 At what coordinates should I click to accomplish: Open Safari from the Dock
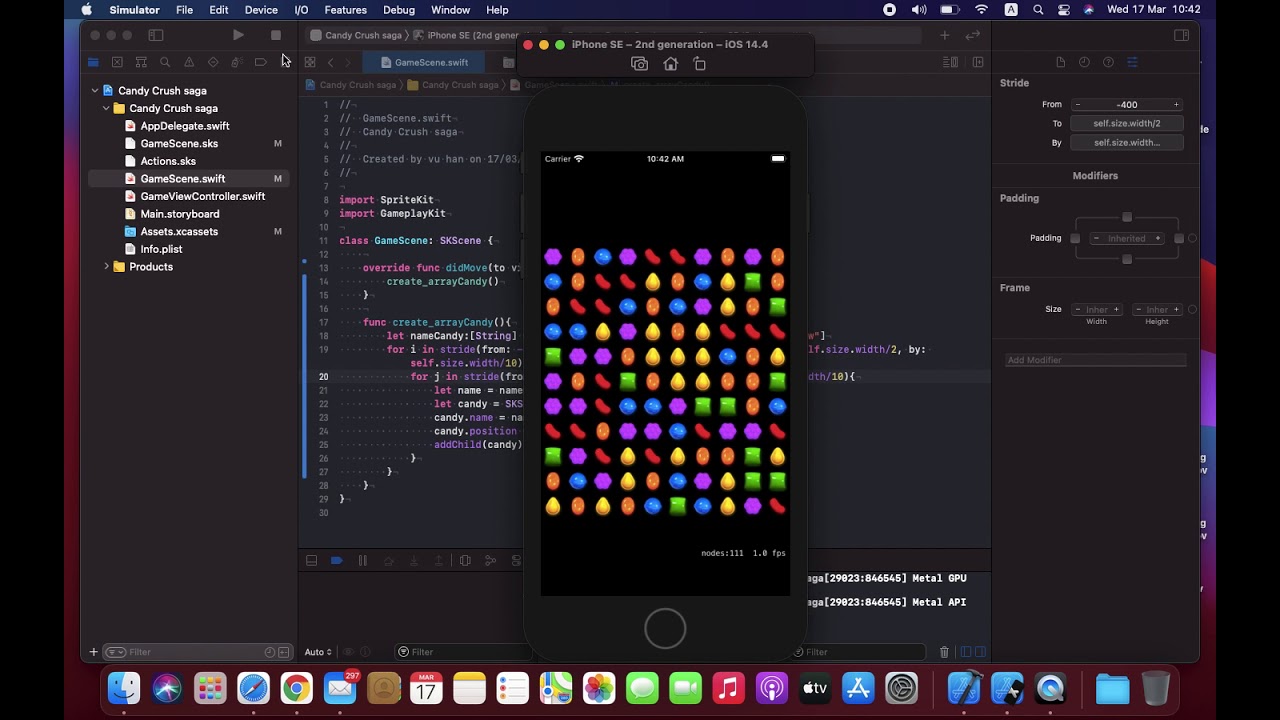[x=253, y=688]
